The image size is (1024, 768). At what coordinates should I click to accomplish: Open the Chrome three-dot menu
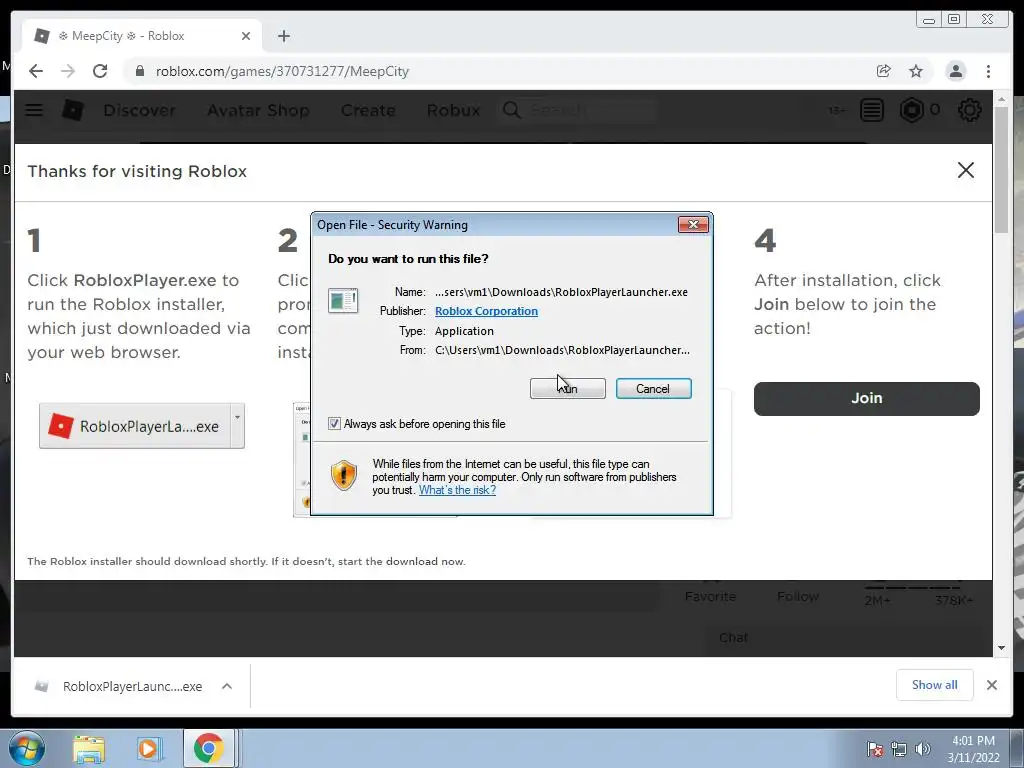[988, 71]
